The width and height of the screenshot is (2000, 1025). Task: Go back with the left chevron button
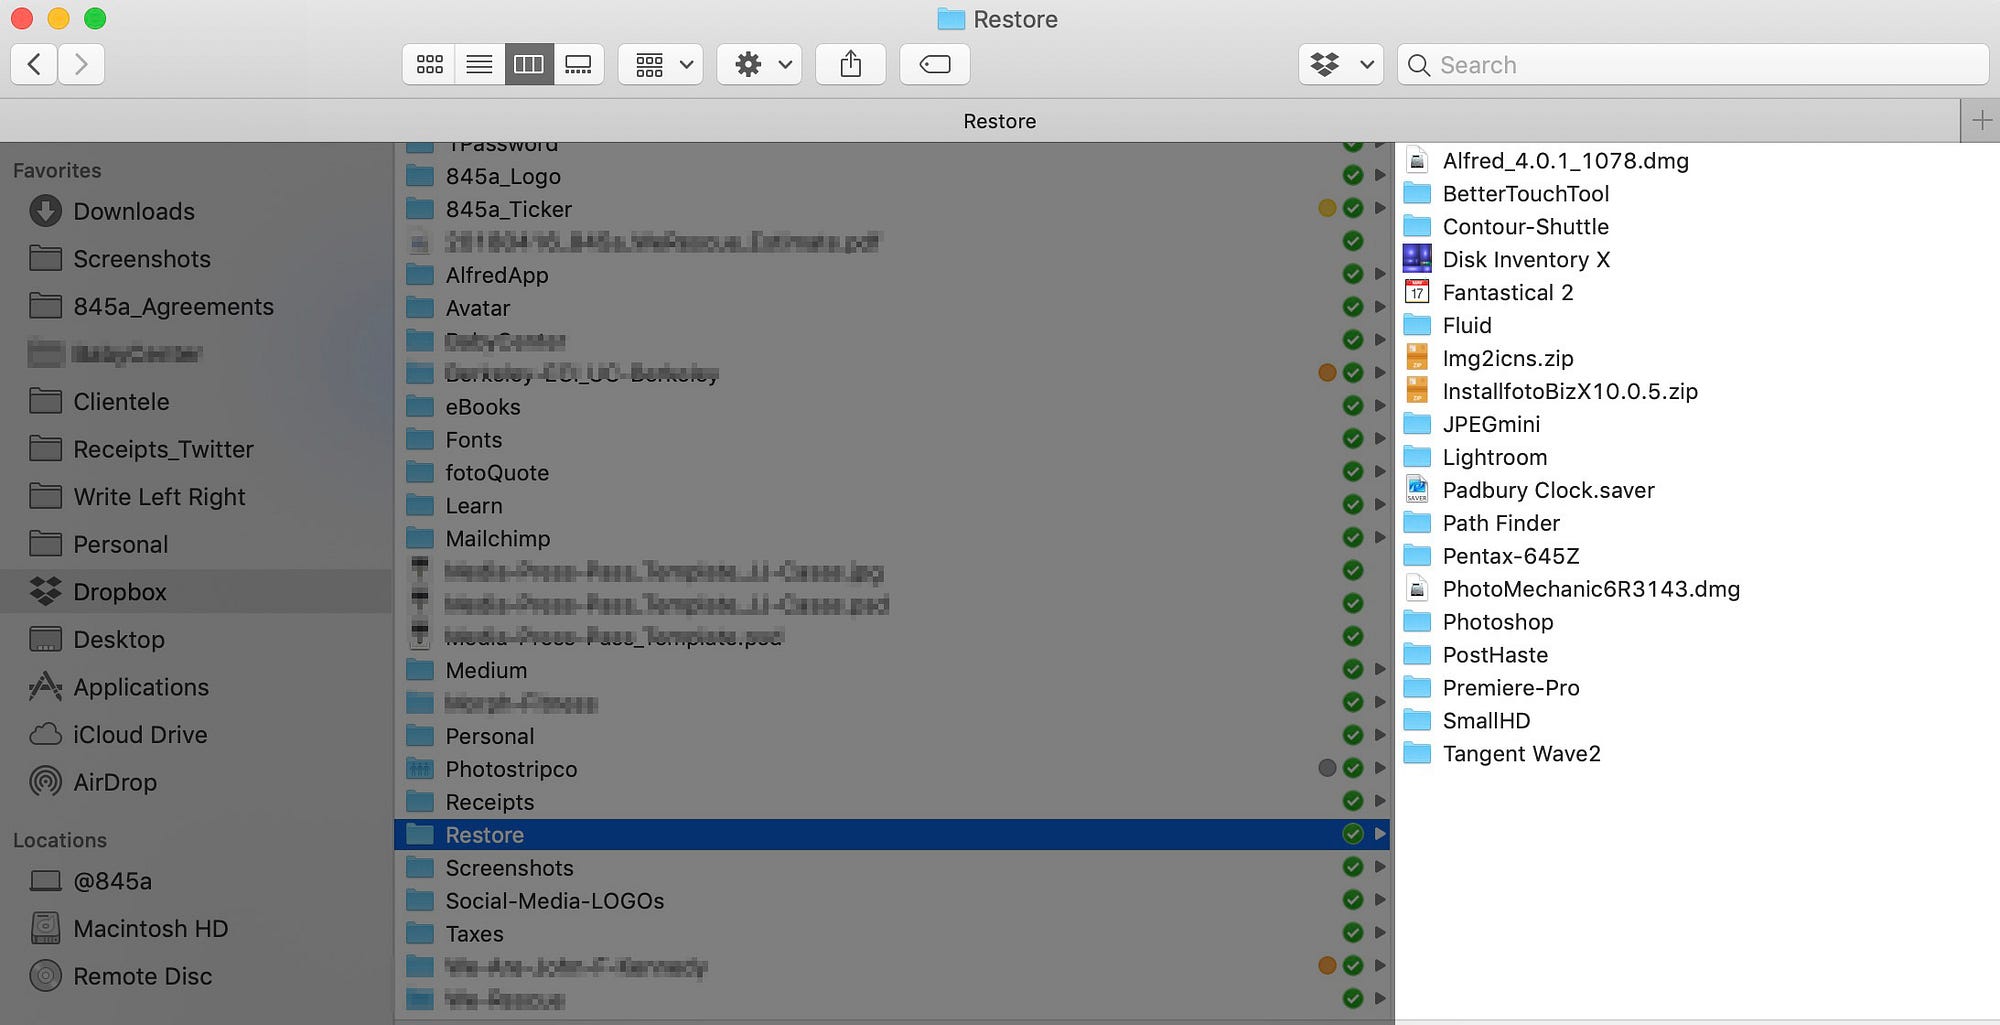(x=34, y=65)
